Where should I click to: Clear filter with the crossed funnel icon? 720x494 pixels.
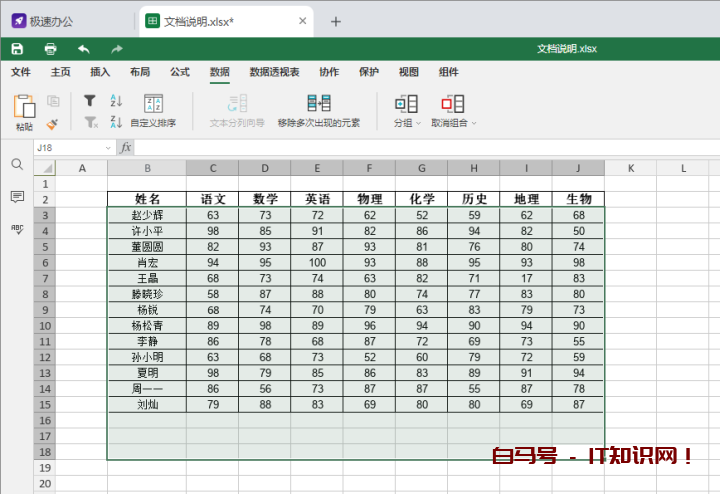tap(91, 122)
